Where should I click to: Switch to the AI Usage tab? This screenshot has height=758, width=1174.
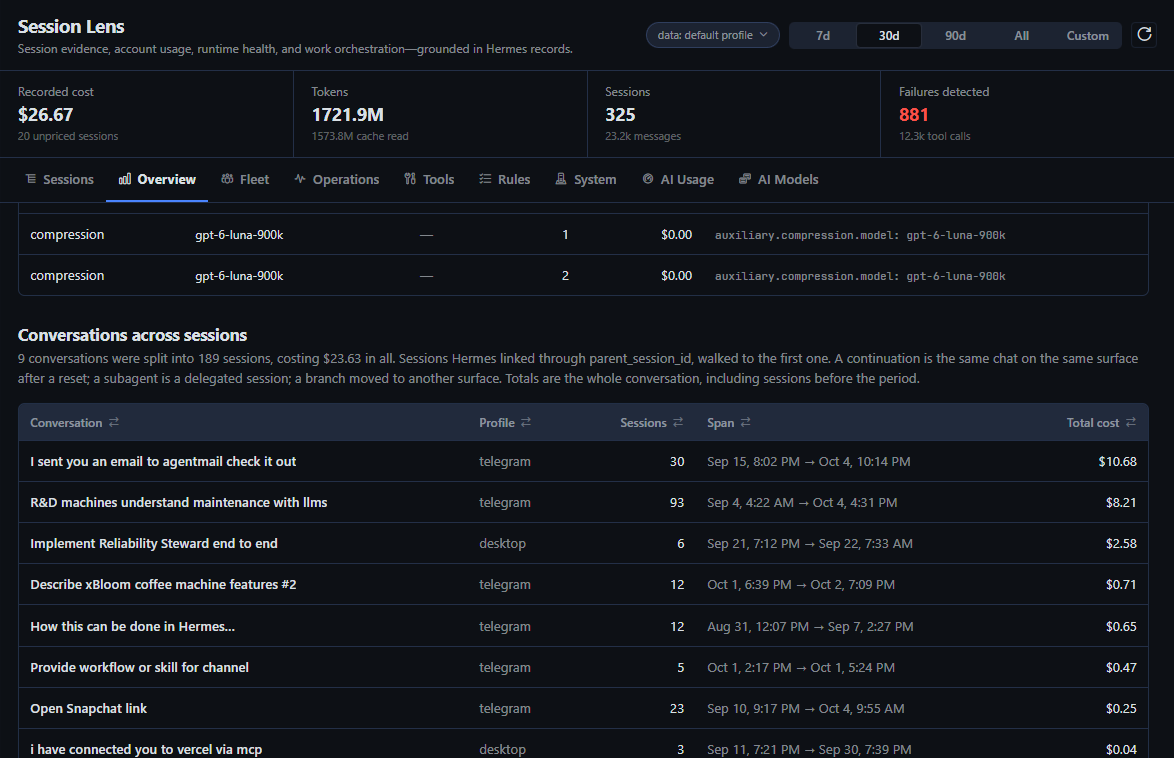pyautogui.click(x=678, y=180)
